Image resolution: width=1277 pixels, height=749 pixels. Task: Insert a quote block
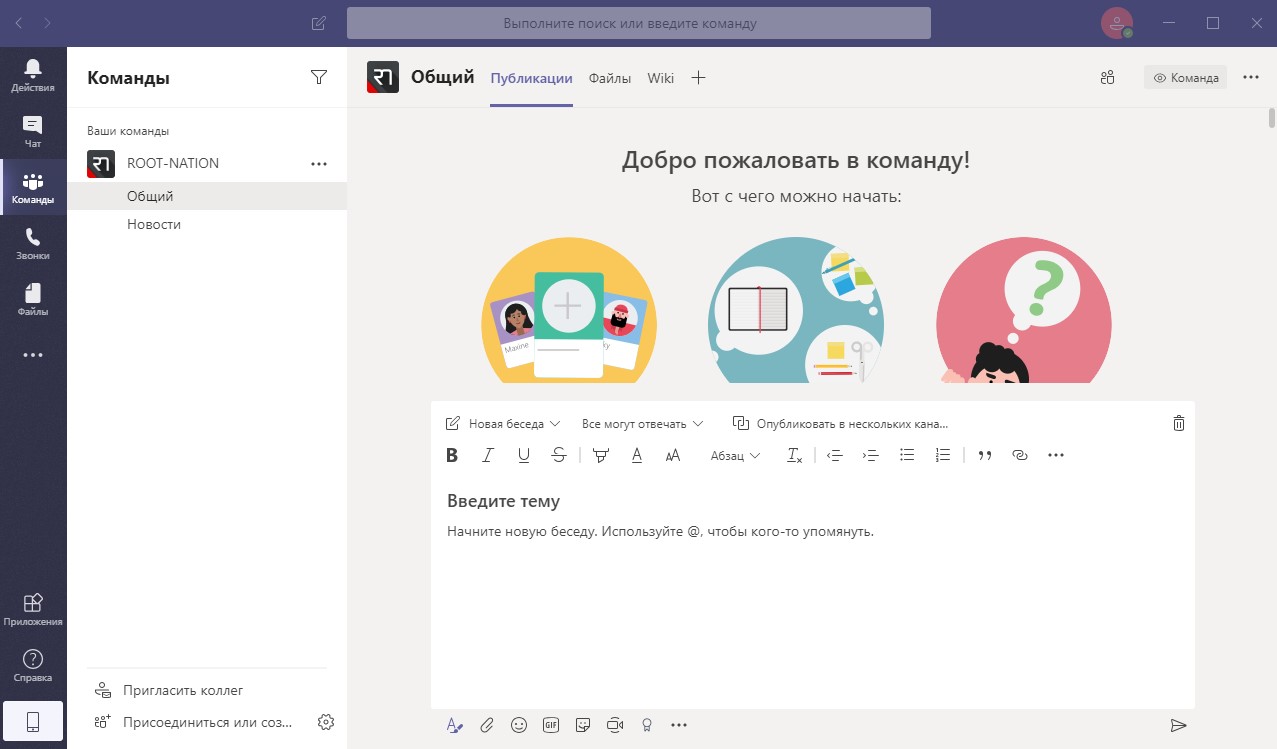985,455
